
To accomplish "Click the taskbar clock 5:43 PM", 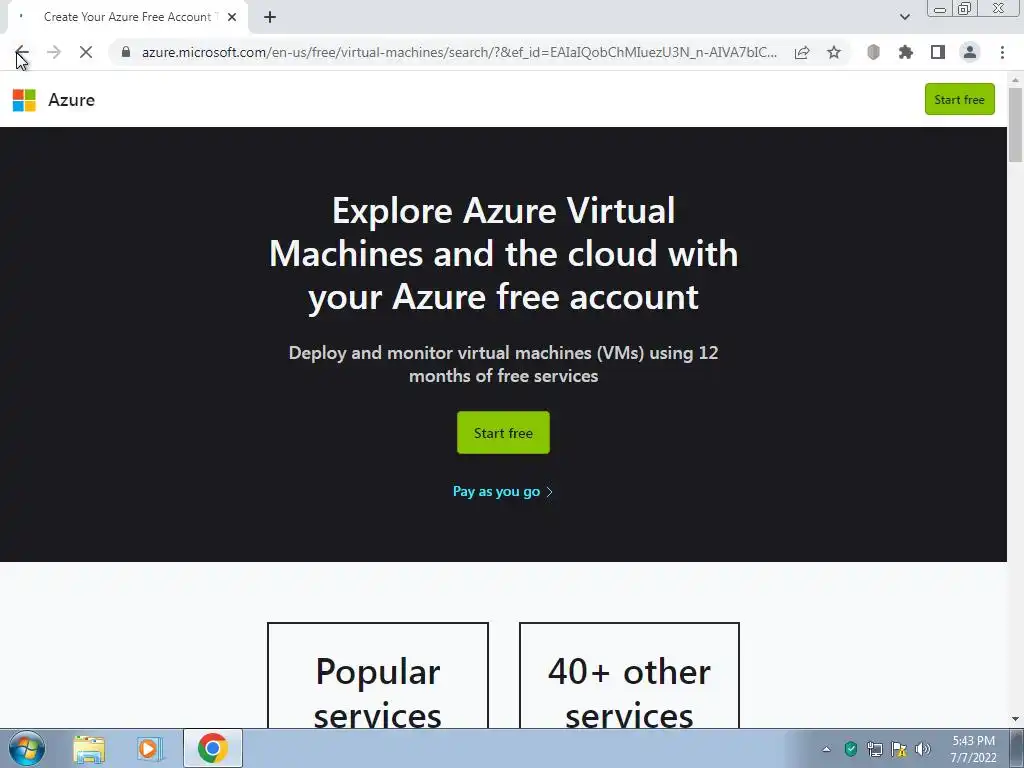I will click(973, 748).
